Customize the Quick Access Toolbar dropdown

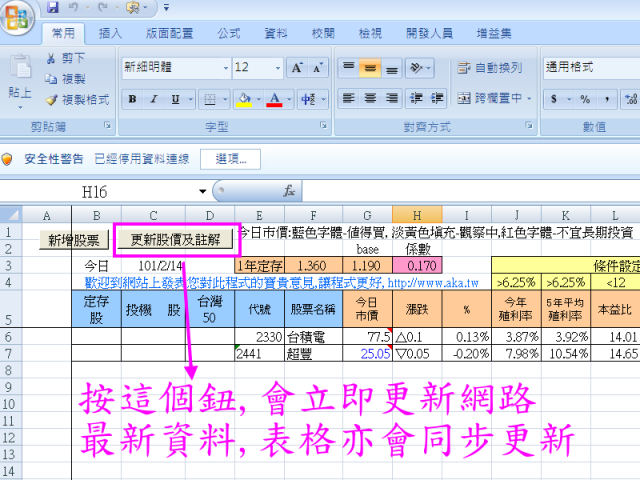pos(166,7)
